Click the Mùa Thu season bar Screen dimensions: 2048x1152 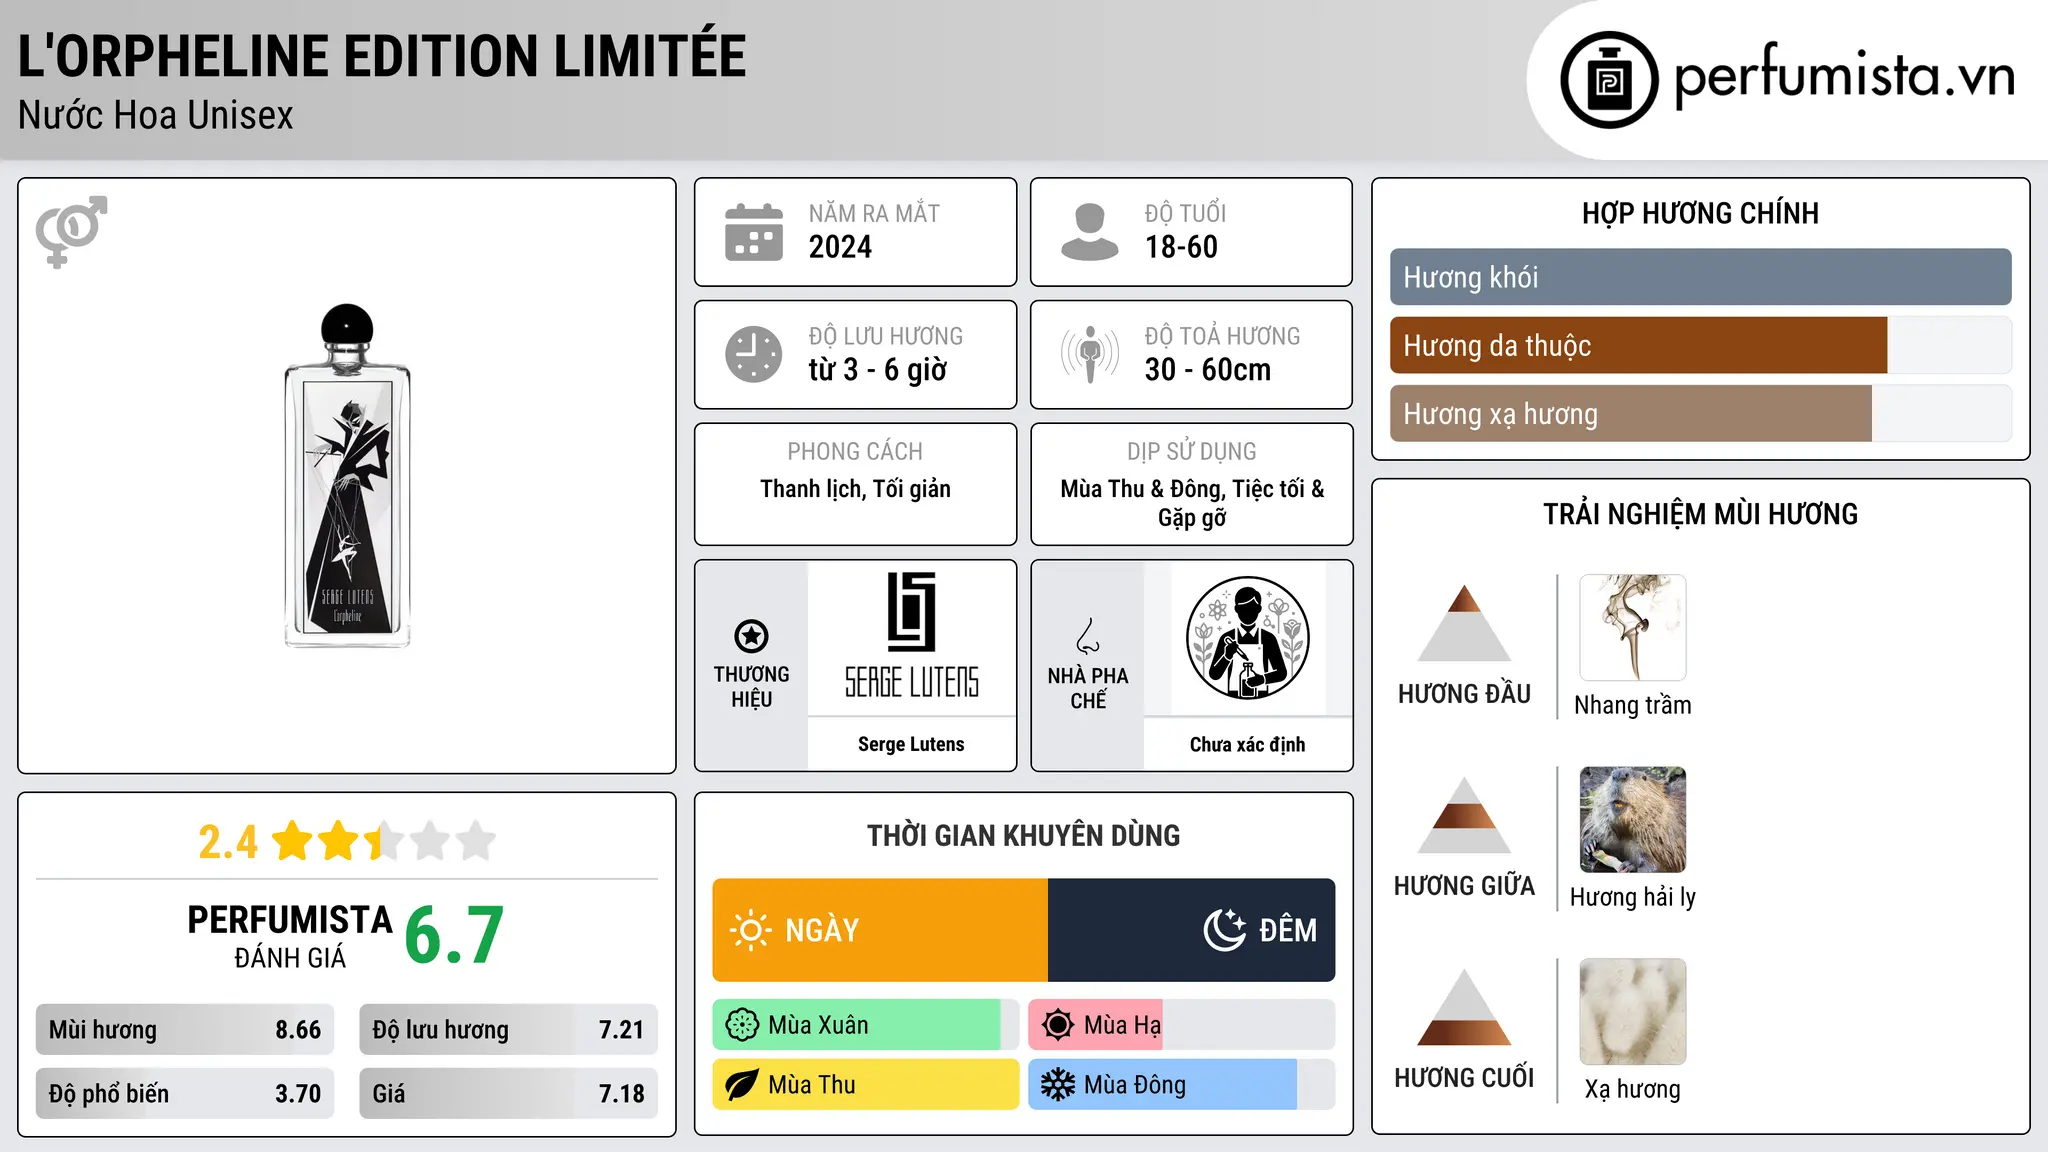pyautogui.click(x=866, y=1085)
